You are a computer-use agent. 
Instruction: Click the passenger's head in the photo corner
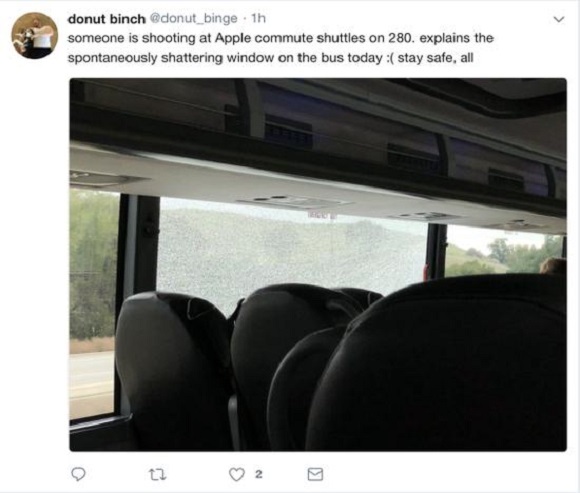click(x=553, y=266)
